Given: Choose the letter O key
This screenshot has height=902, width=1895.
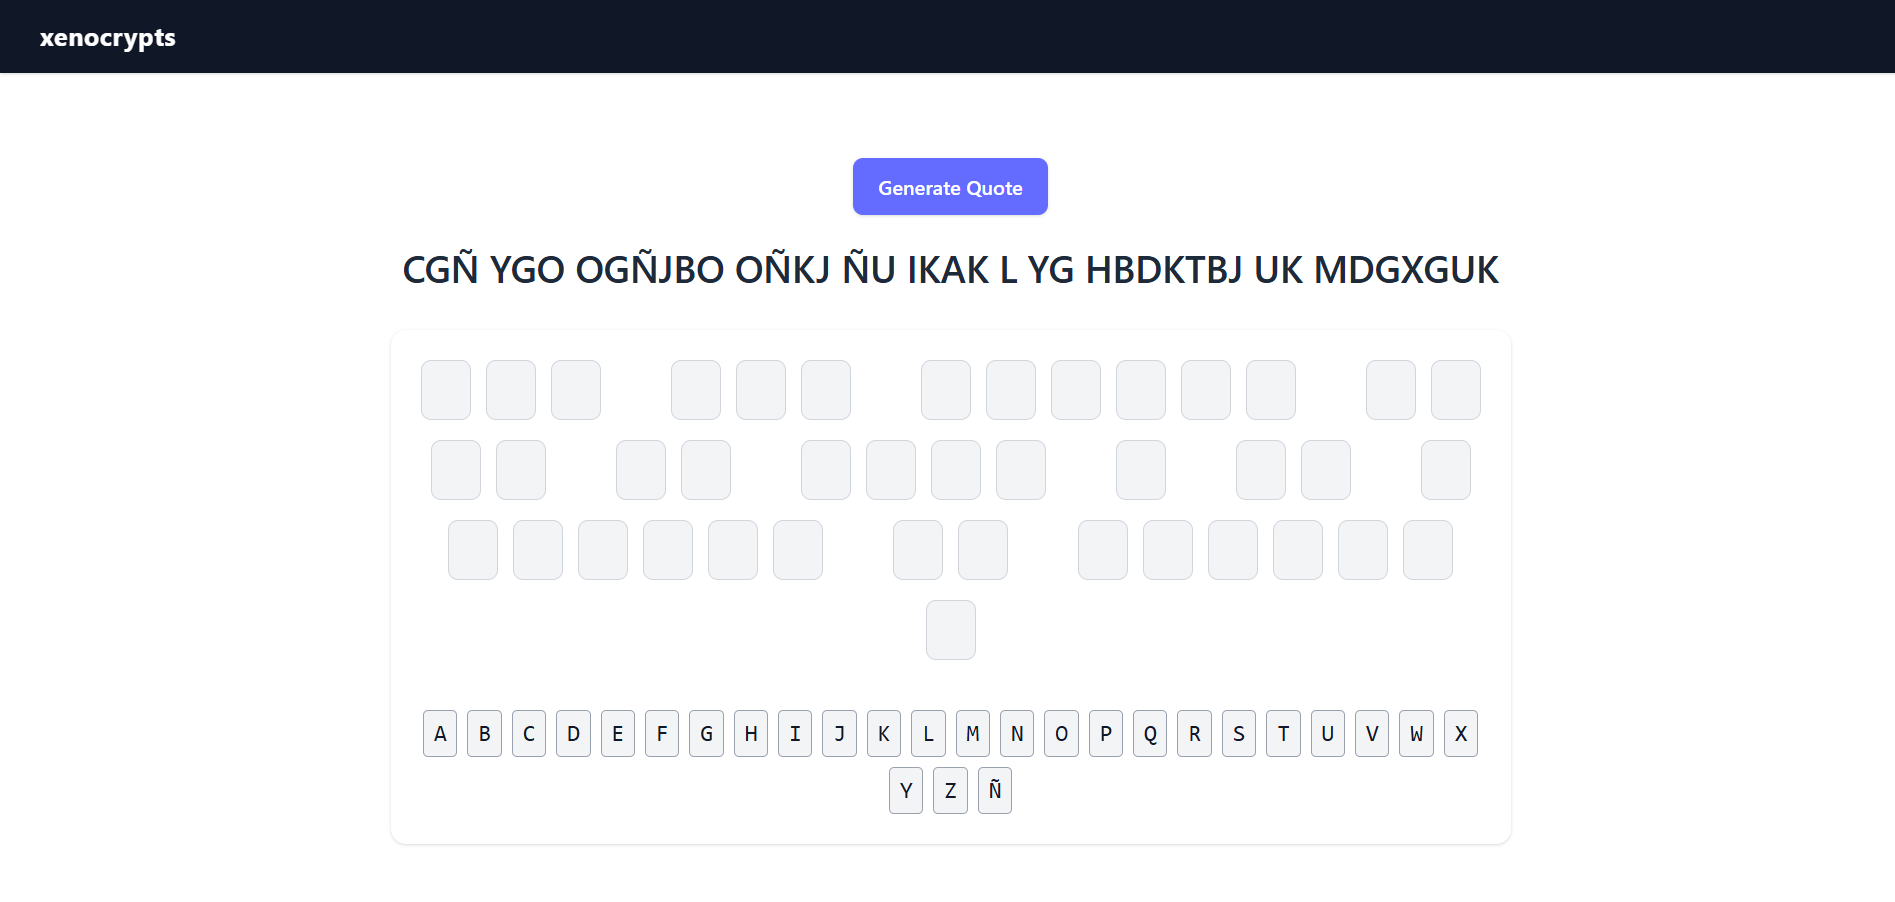Looking at the screenshot, I should (1061, 734).
